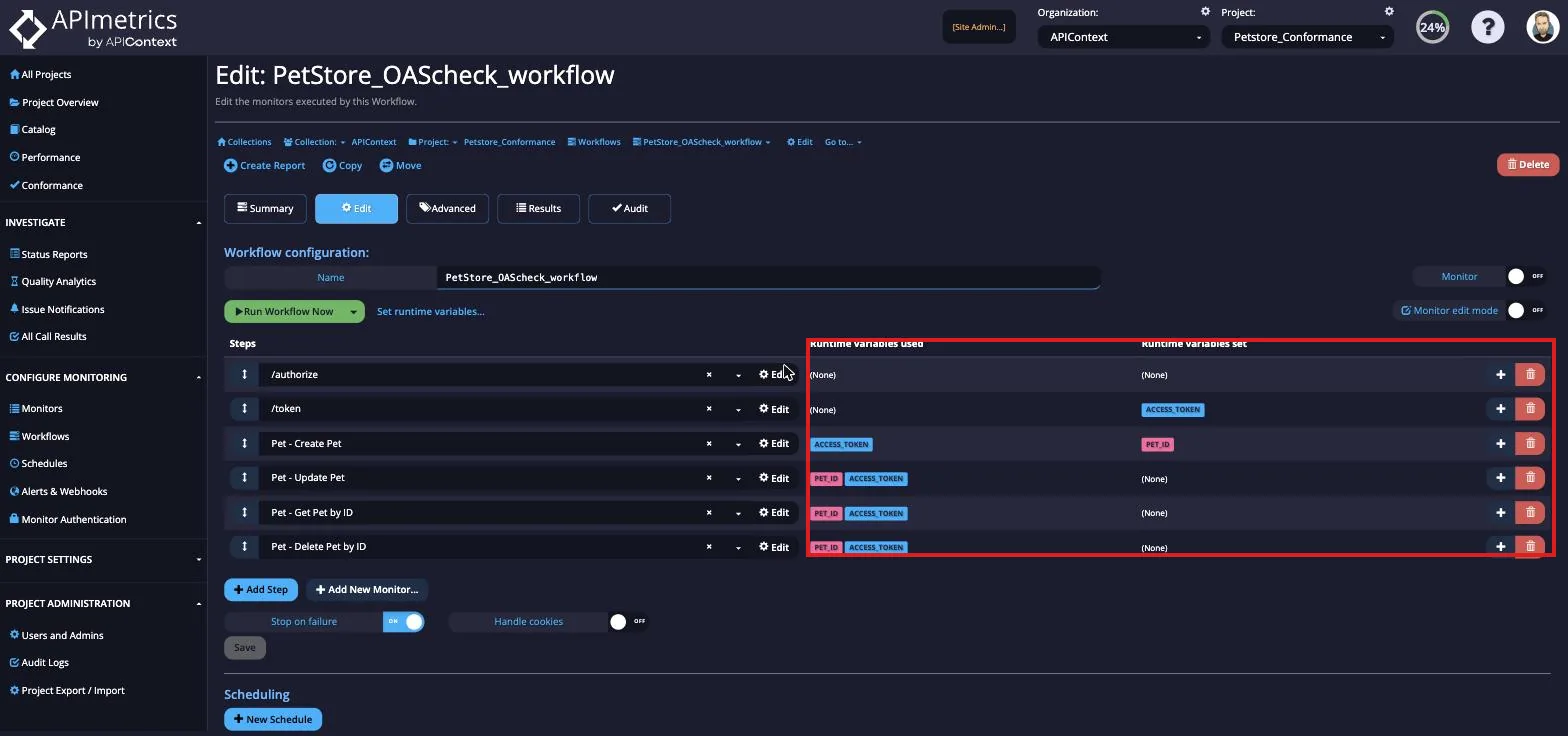Open the Project Petstore_Conformance dropdown
1568x736 pixels.
[x=1307, y=37]
